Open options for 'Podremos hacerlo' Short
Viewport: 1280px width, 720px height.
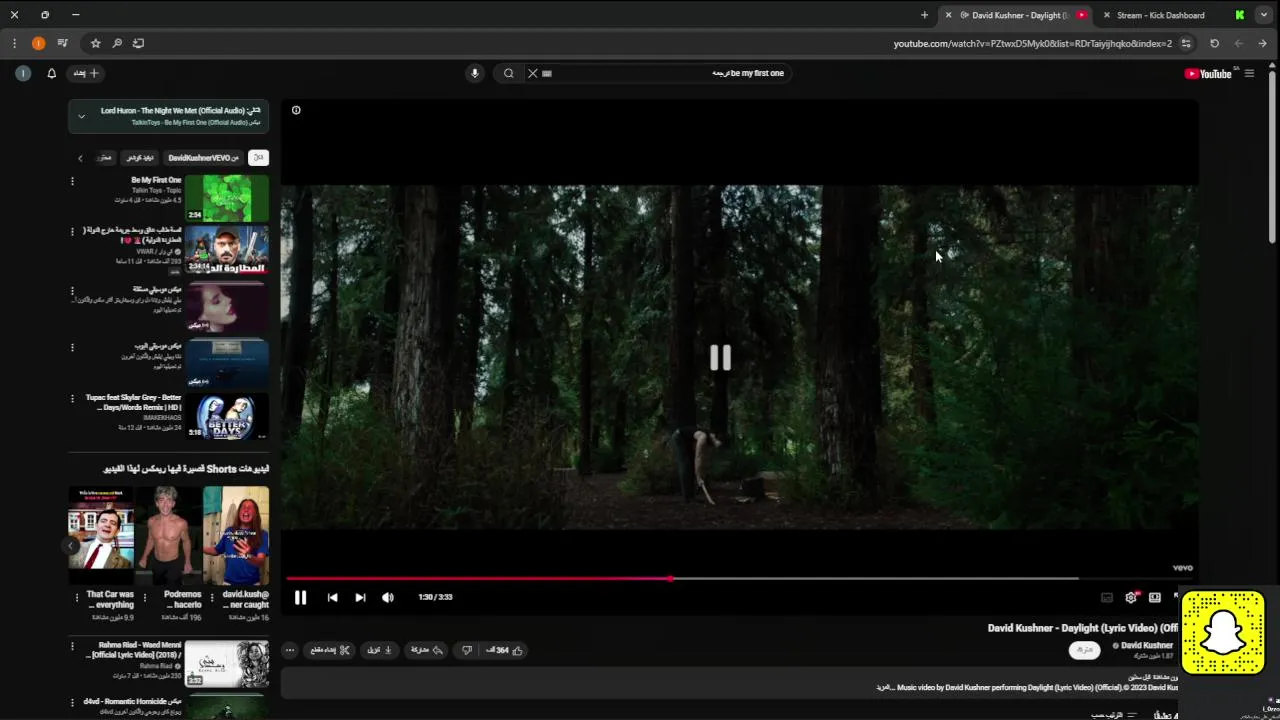(x=144, y=596)
